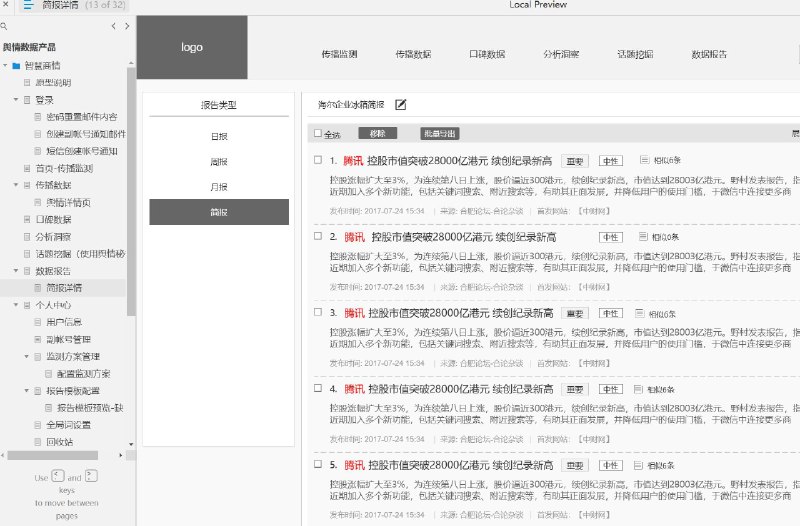Select 日报 report type
This screenshot has width=800, height=526.
point(219,136)
